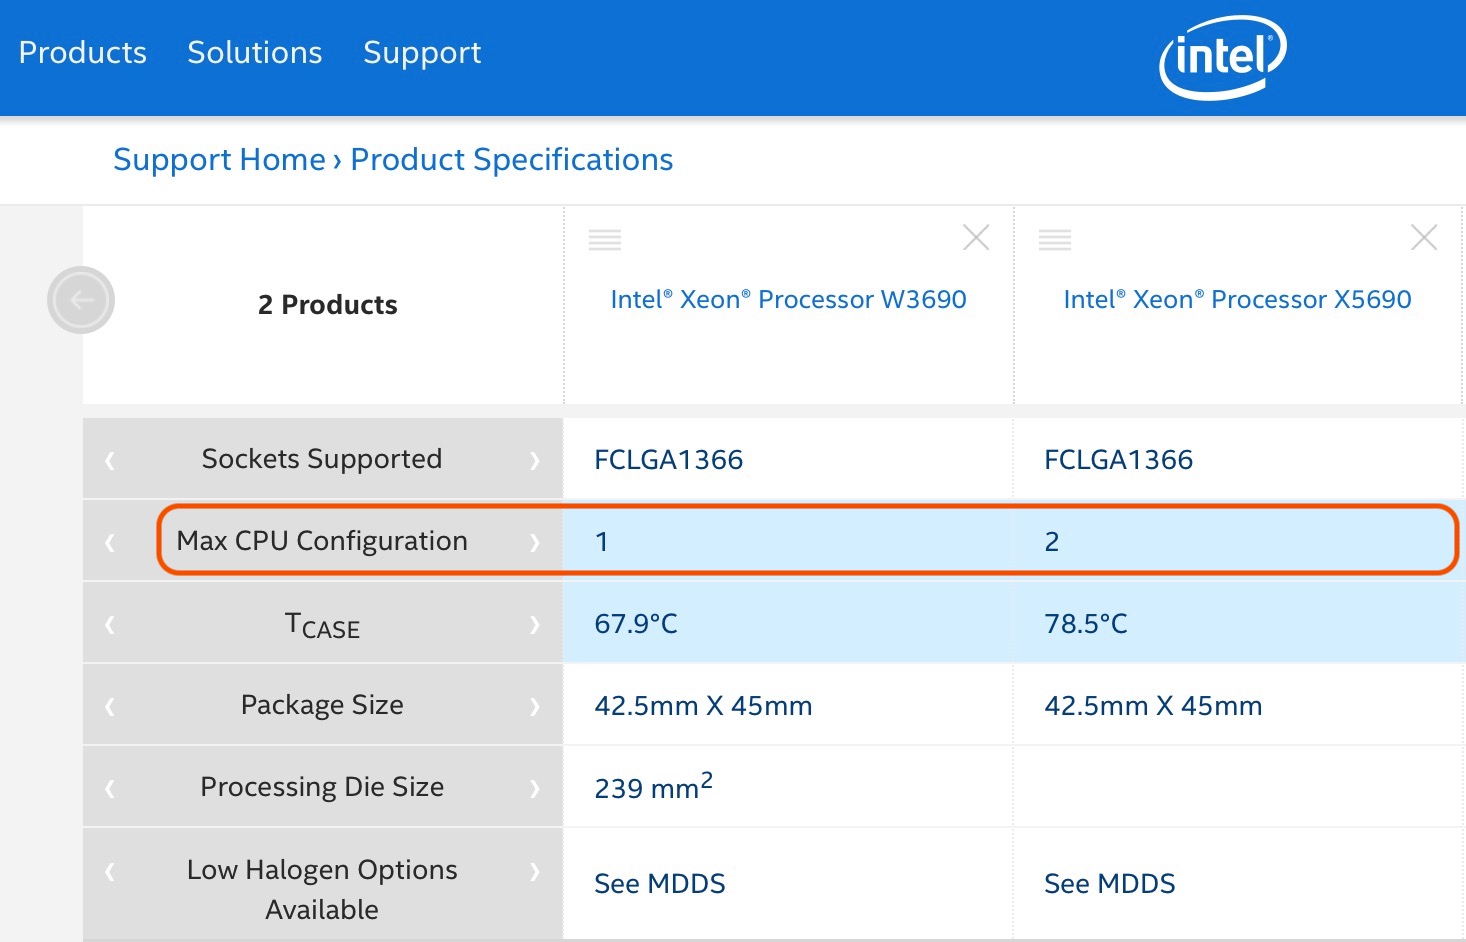The image size is (1466, 942).
Task: Select Low Halogen Options Available label
Action: tap(322, 889)
